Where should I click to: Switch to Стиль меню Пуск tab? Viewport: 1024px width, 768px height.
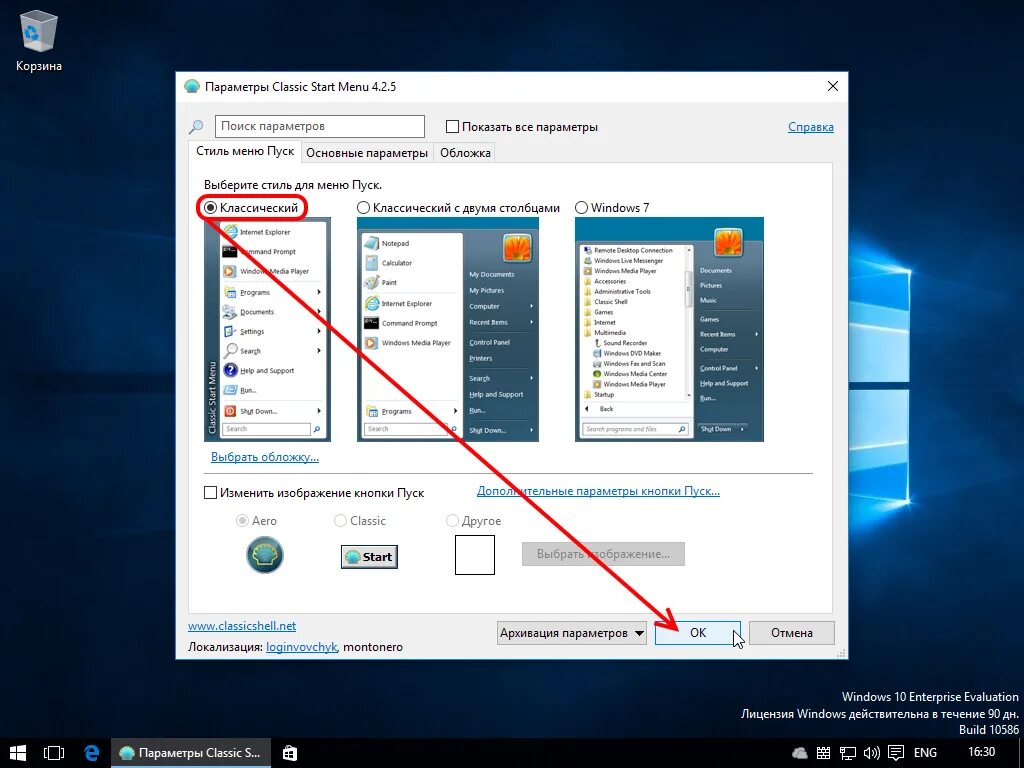pyautogui.click(x=245, y=152)
